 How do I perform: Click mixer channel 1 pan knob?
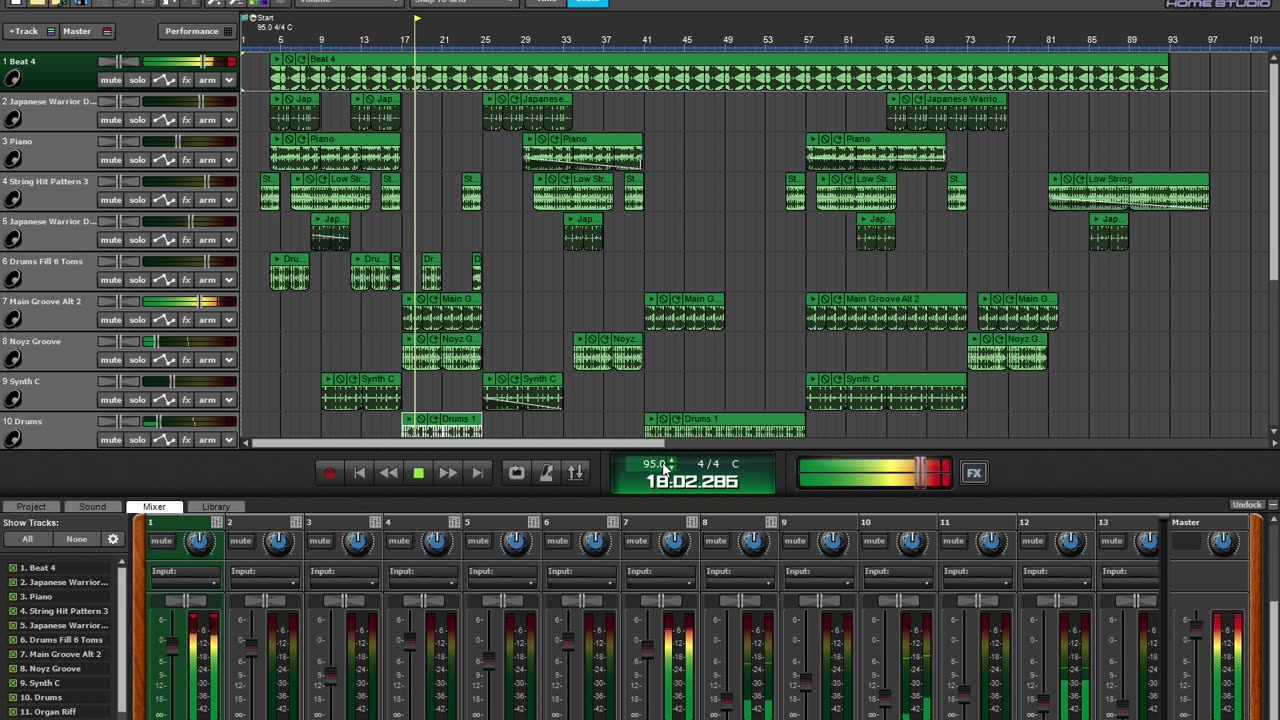point(199,542)
